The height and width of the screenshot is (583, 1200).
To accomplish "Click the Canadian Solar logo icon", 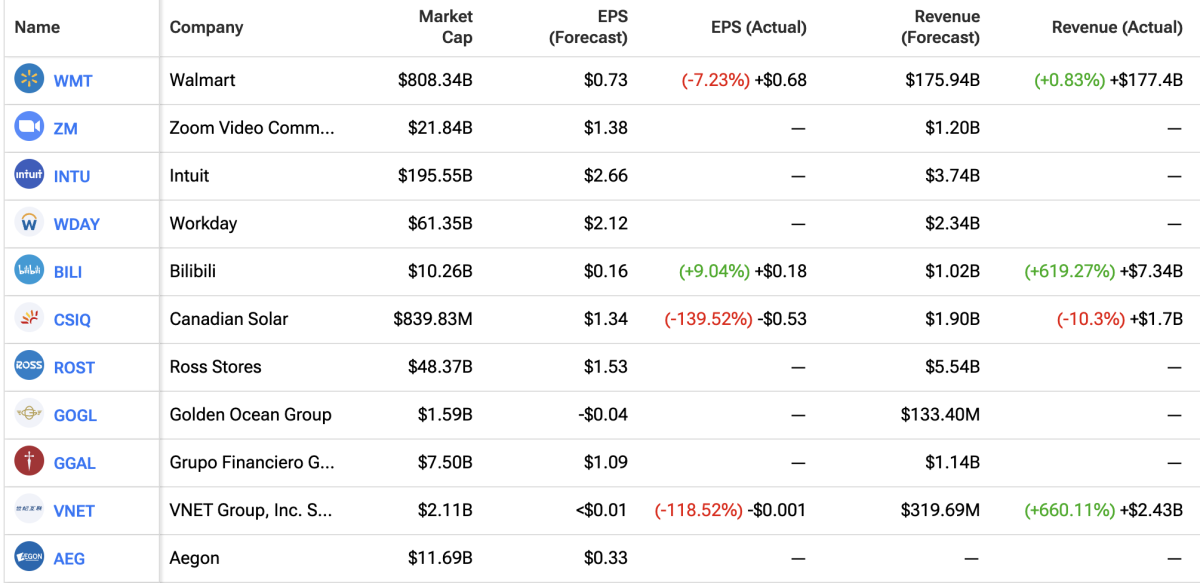I will pos(30,319).
